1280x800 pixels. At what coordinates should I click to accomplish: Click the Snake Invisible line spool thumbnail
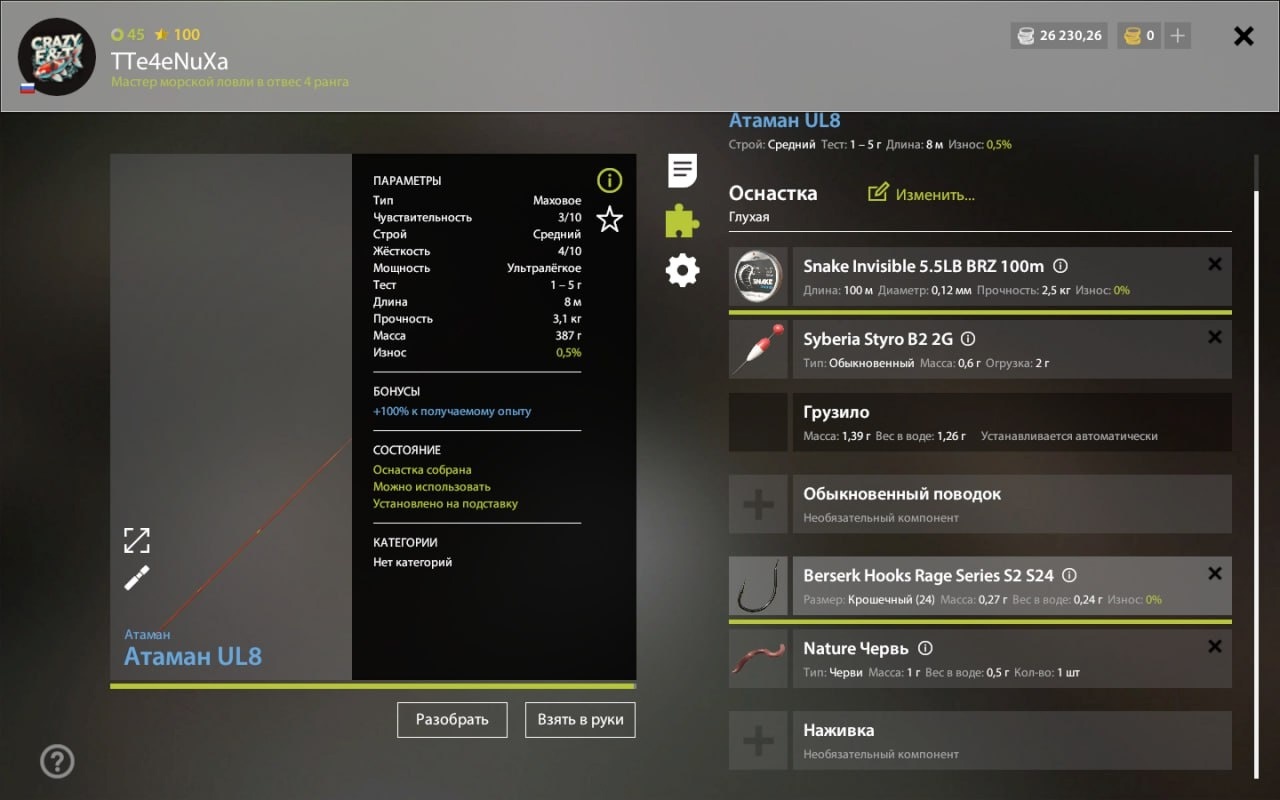point(758,277)
